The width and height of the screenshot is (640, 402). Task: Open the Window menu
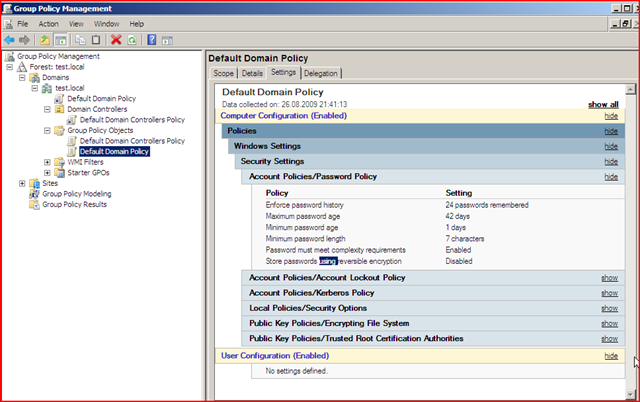coord(107,24)
